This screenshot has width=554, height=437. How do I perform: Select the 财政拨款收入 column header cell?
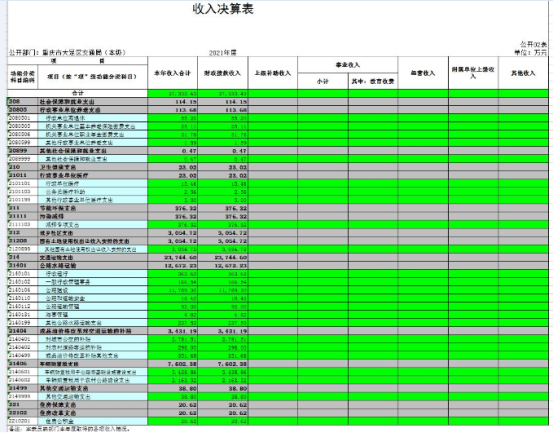coord(223,73)
